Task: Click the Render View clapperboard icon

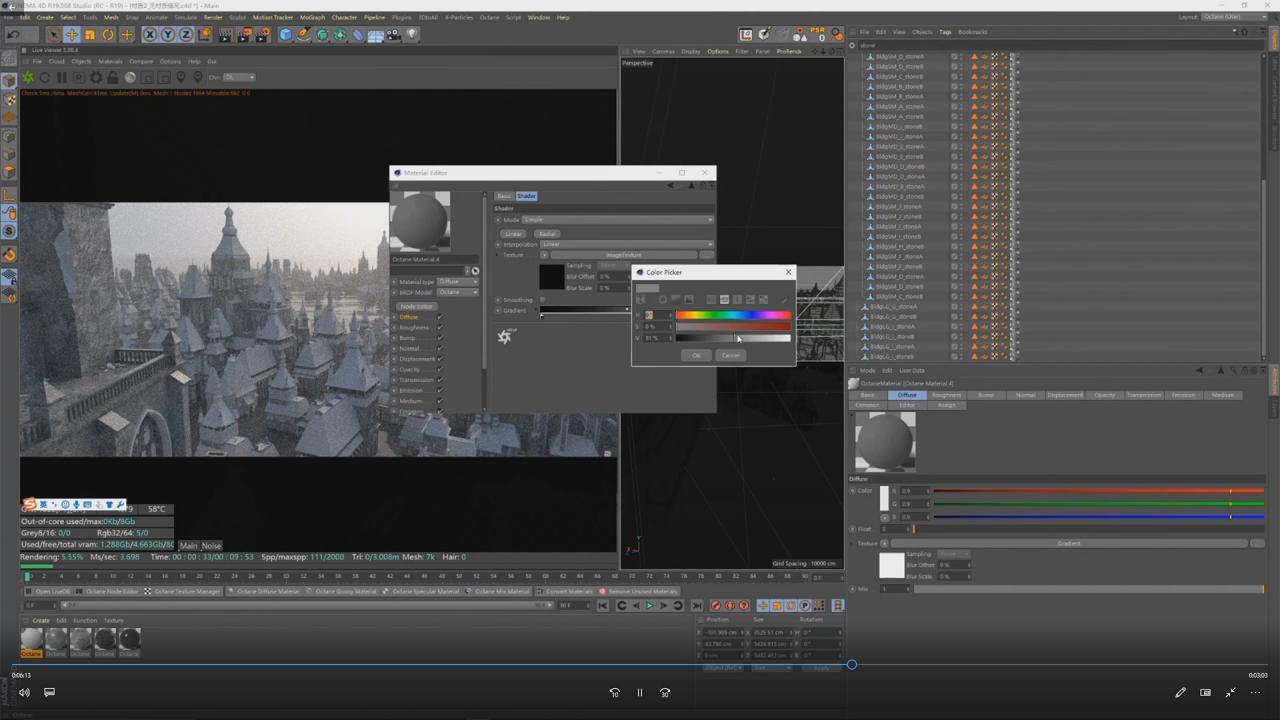Action: coord(226,35)
